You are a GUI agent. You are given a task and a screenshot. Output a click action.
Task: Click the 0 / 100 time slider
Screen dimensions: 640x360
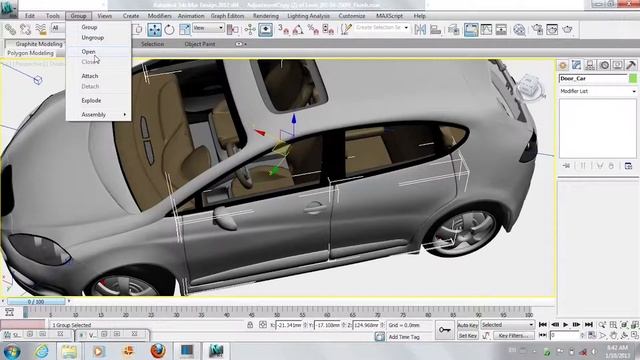coord(36,302)
